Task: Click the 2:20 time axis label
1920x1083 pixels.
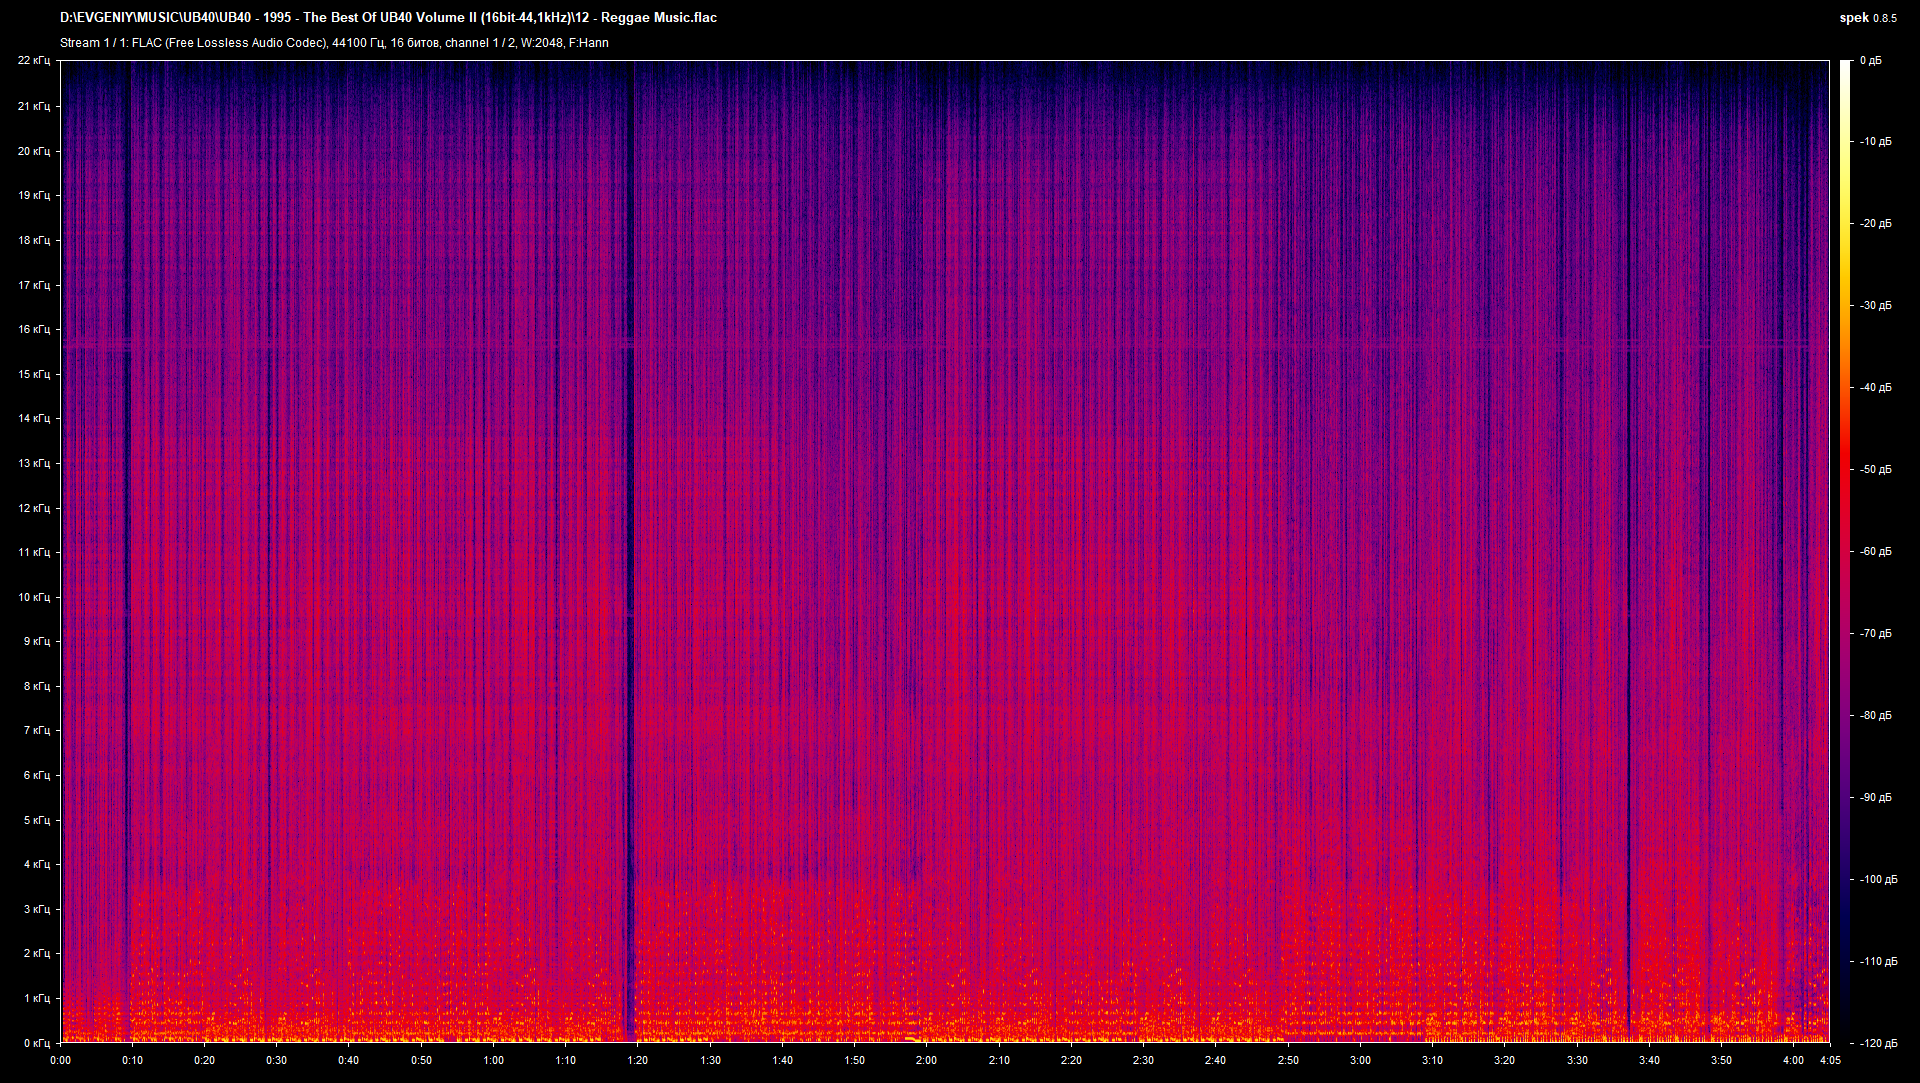Action: (1071, 1060)
